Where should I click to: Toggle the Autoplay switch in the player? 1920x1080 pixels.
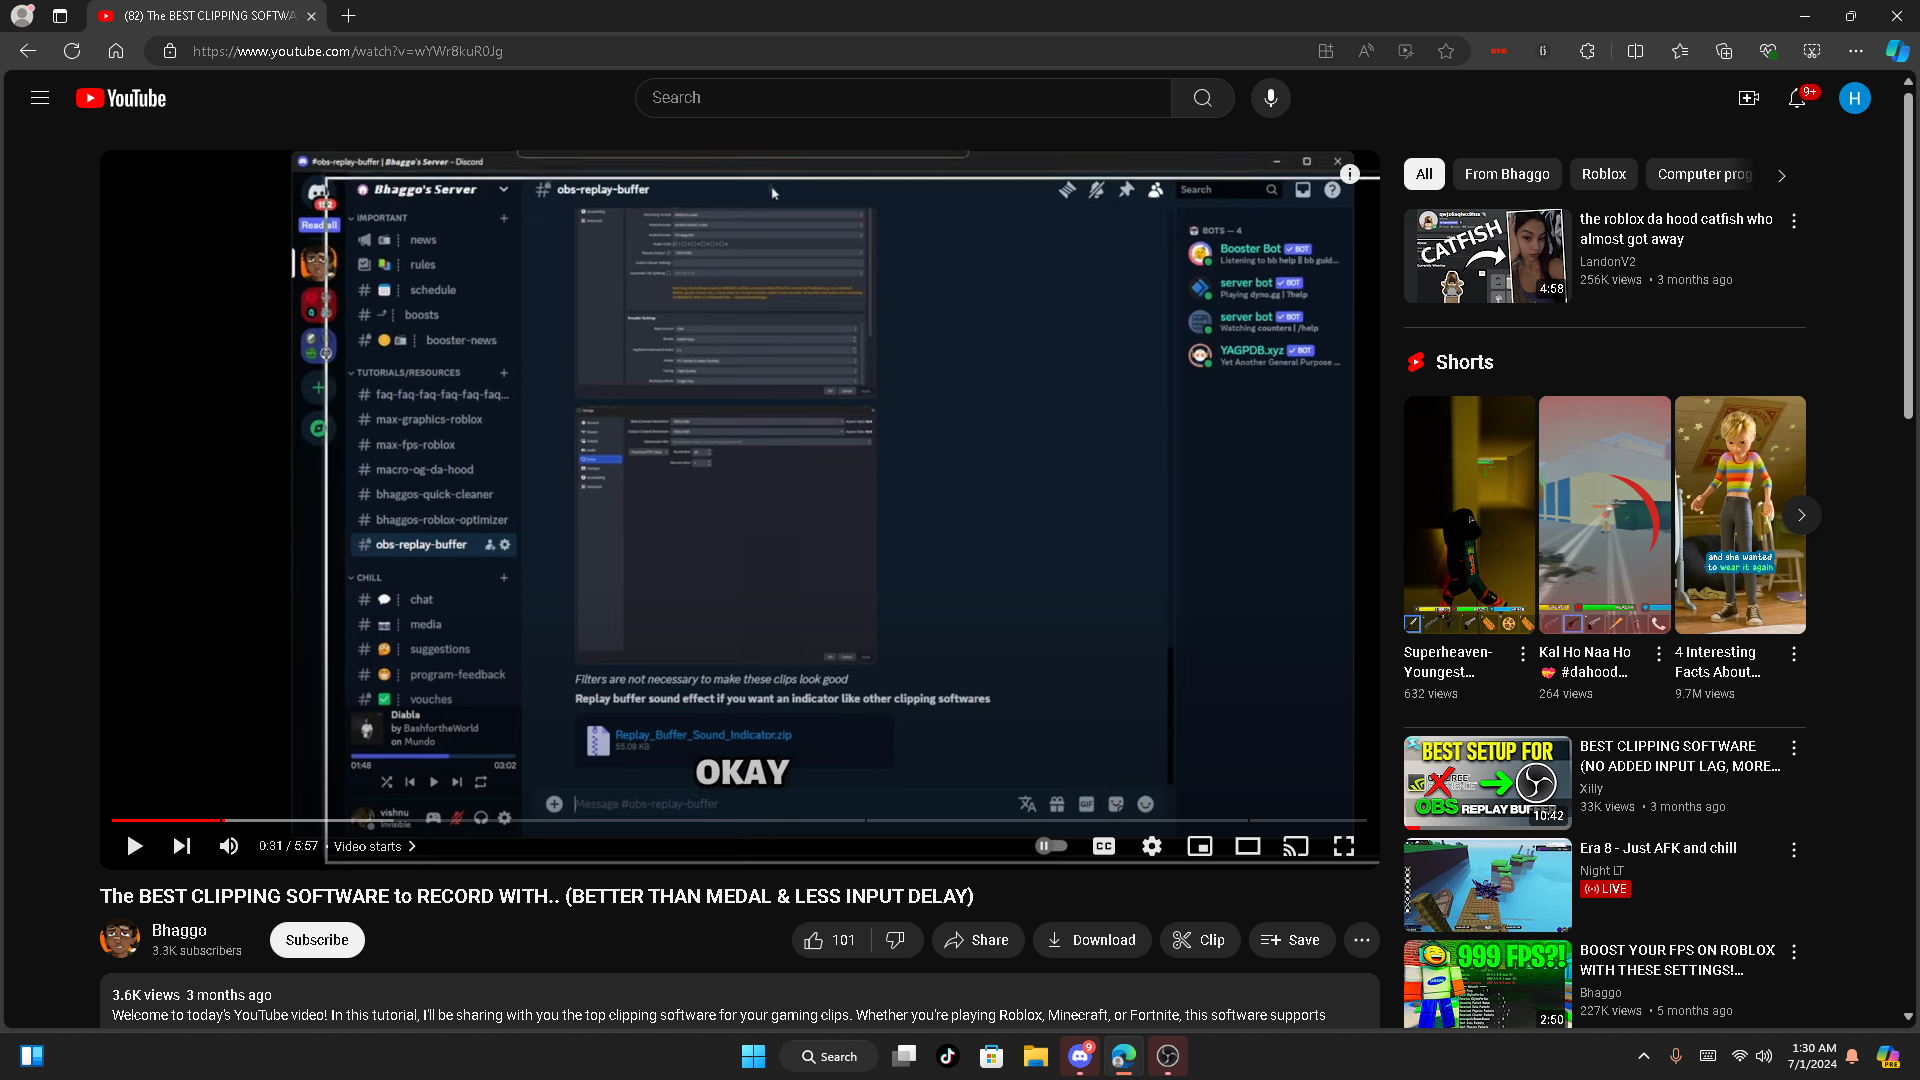tap(1051, 846)
